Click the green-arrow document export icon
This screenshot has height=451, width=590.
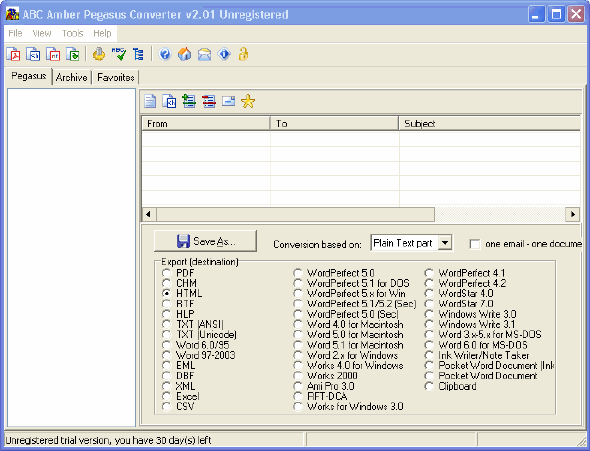[73, 55]
